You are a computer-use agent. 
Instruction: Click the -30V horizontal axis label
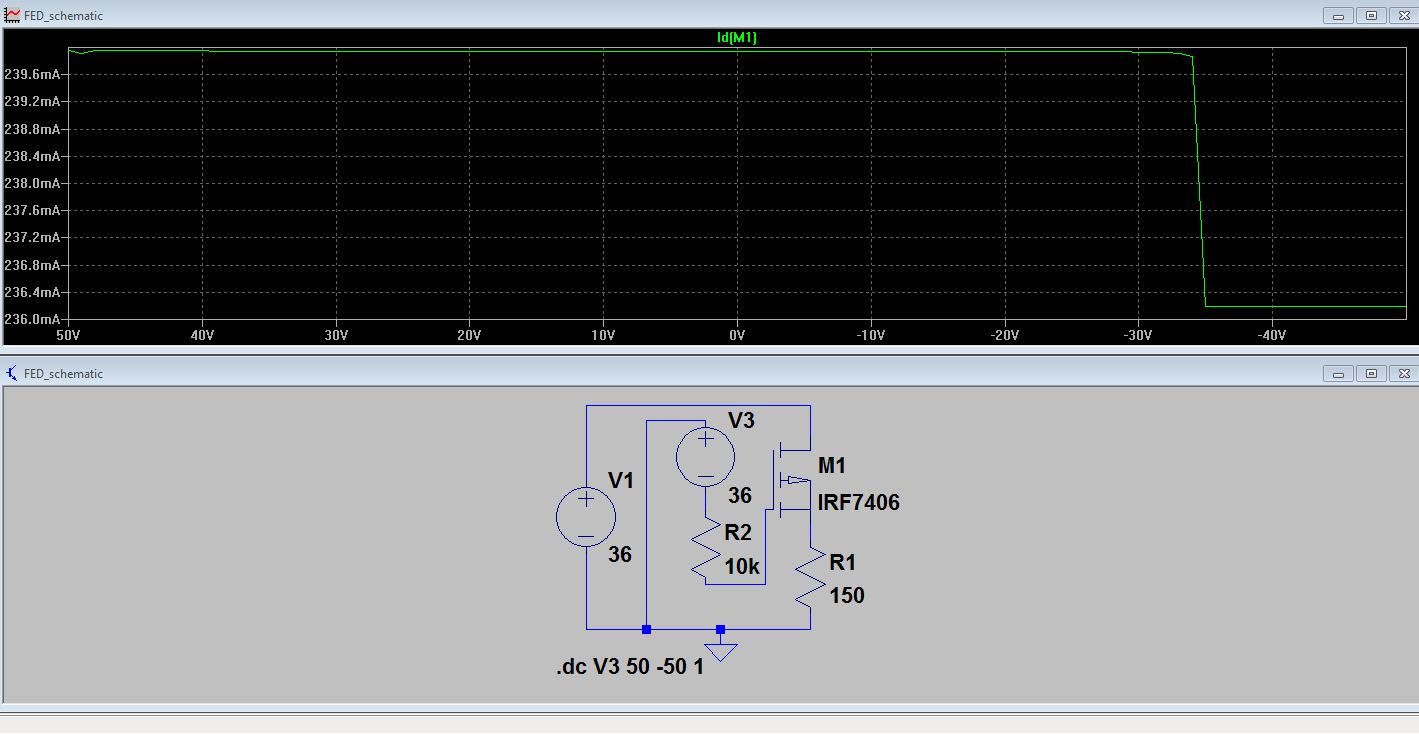(x=1138, y=335)
